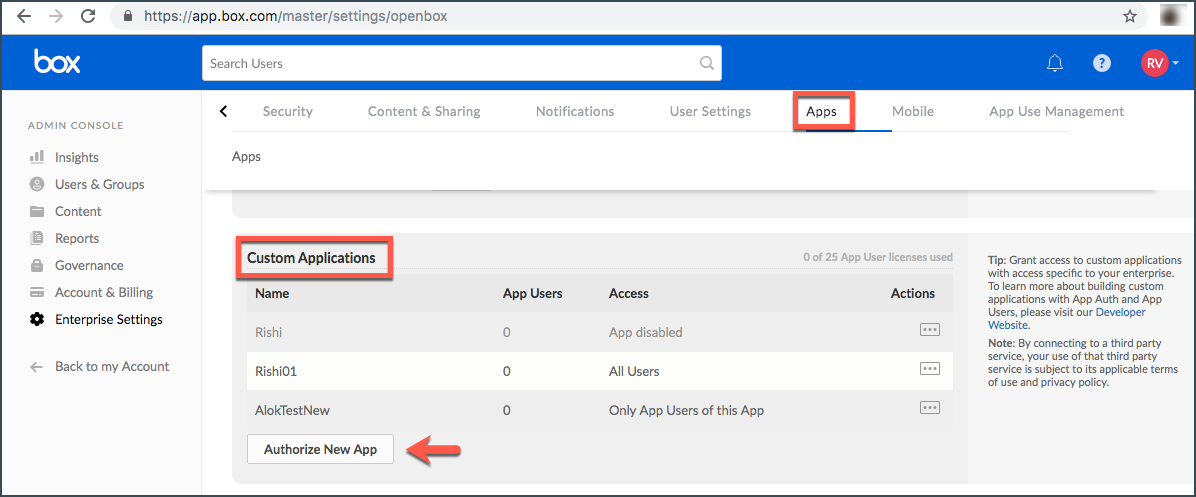Image resolution: width=1196 pixels, height=497 pixels.
Task: Switch to Content & Sharing tab
Action: click(x=424, y=111)
